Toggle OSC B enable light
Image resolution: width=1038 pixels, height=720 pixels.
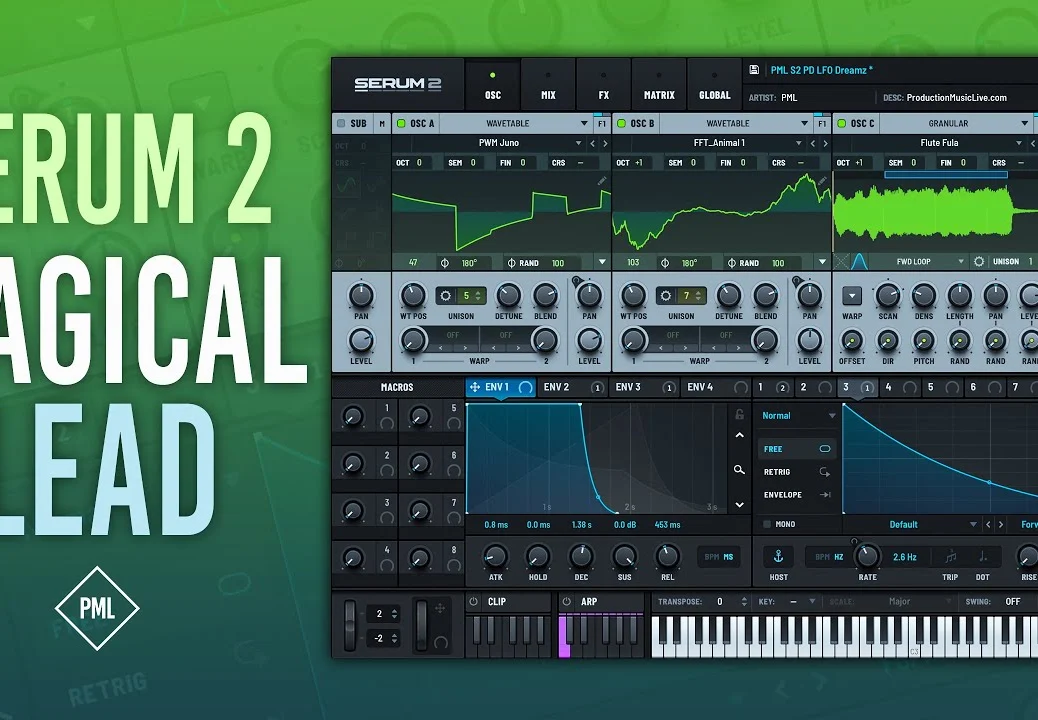[621, 123]
